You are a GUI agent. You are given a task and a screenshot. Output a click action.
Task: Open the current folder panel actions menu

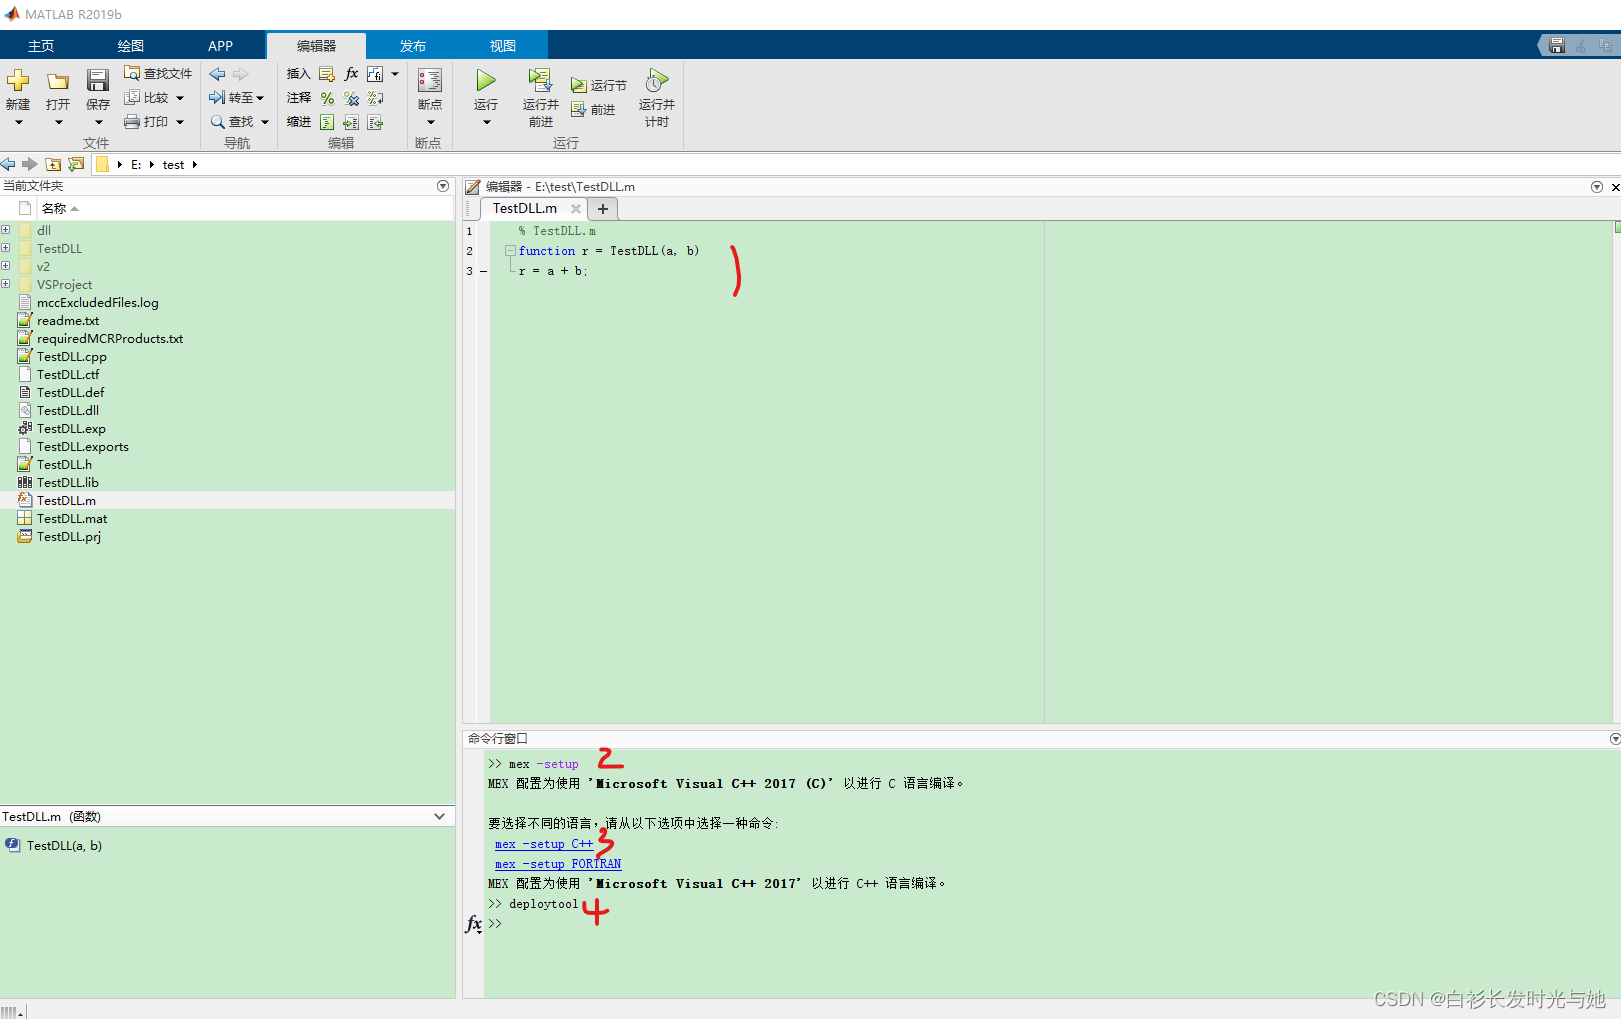[443, 186]
